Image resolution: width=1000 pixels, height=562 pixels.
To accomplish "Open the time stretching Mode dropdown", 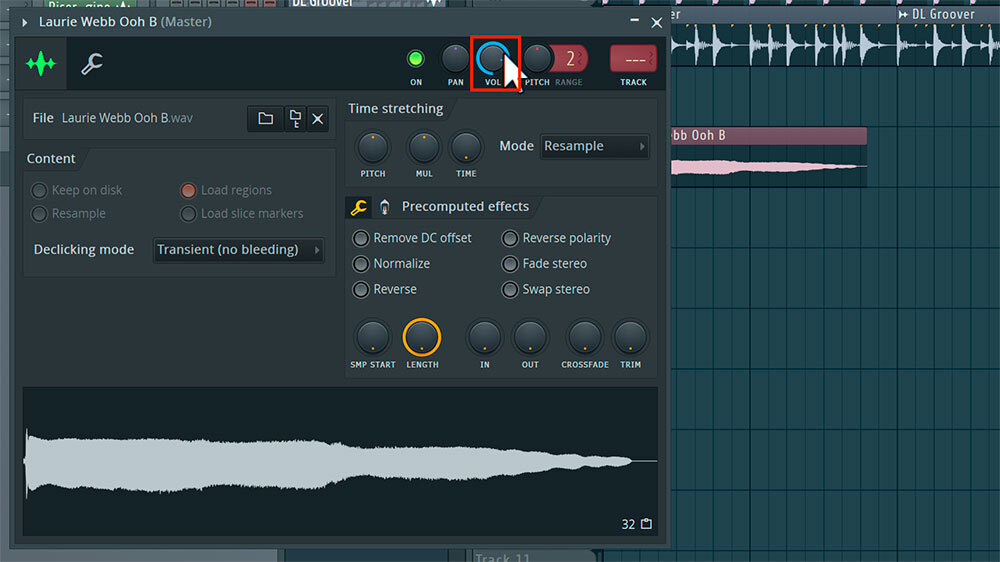I will click(594, 146).
